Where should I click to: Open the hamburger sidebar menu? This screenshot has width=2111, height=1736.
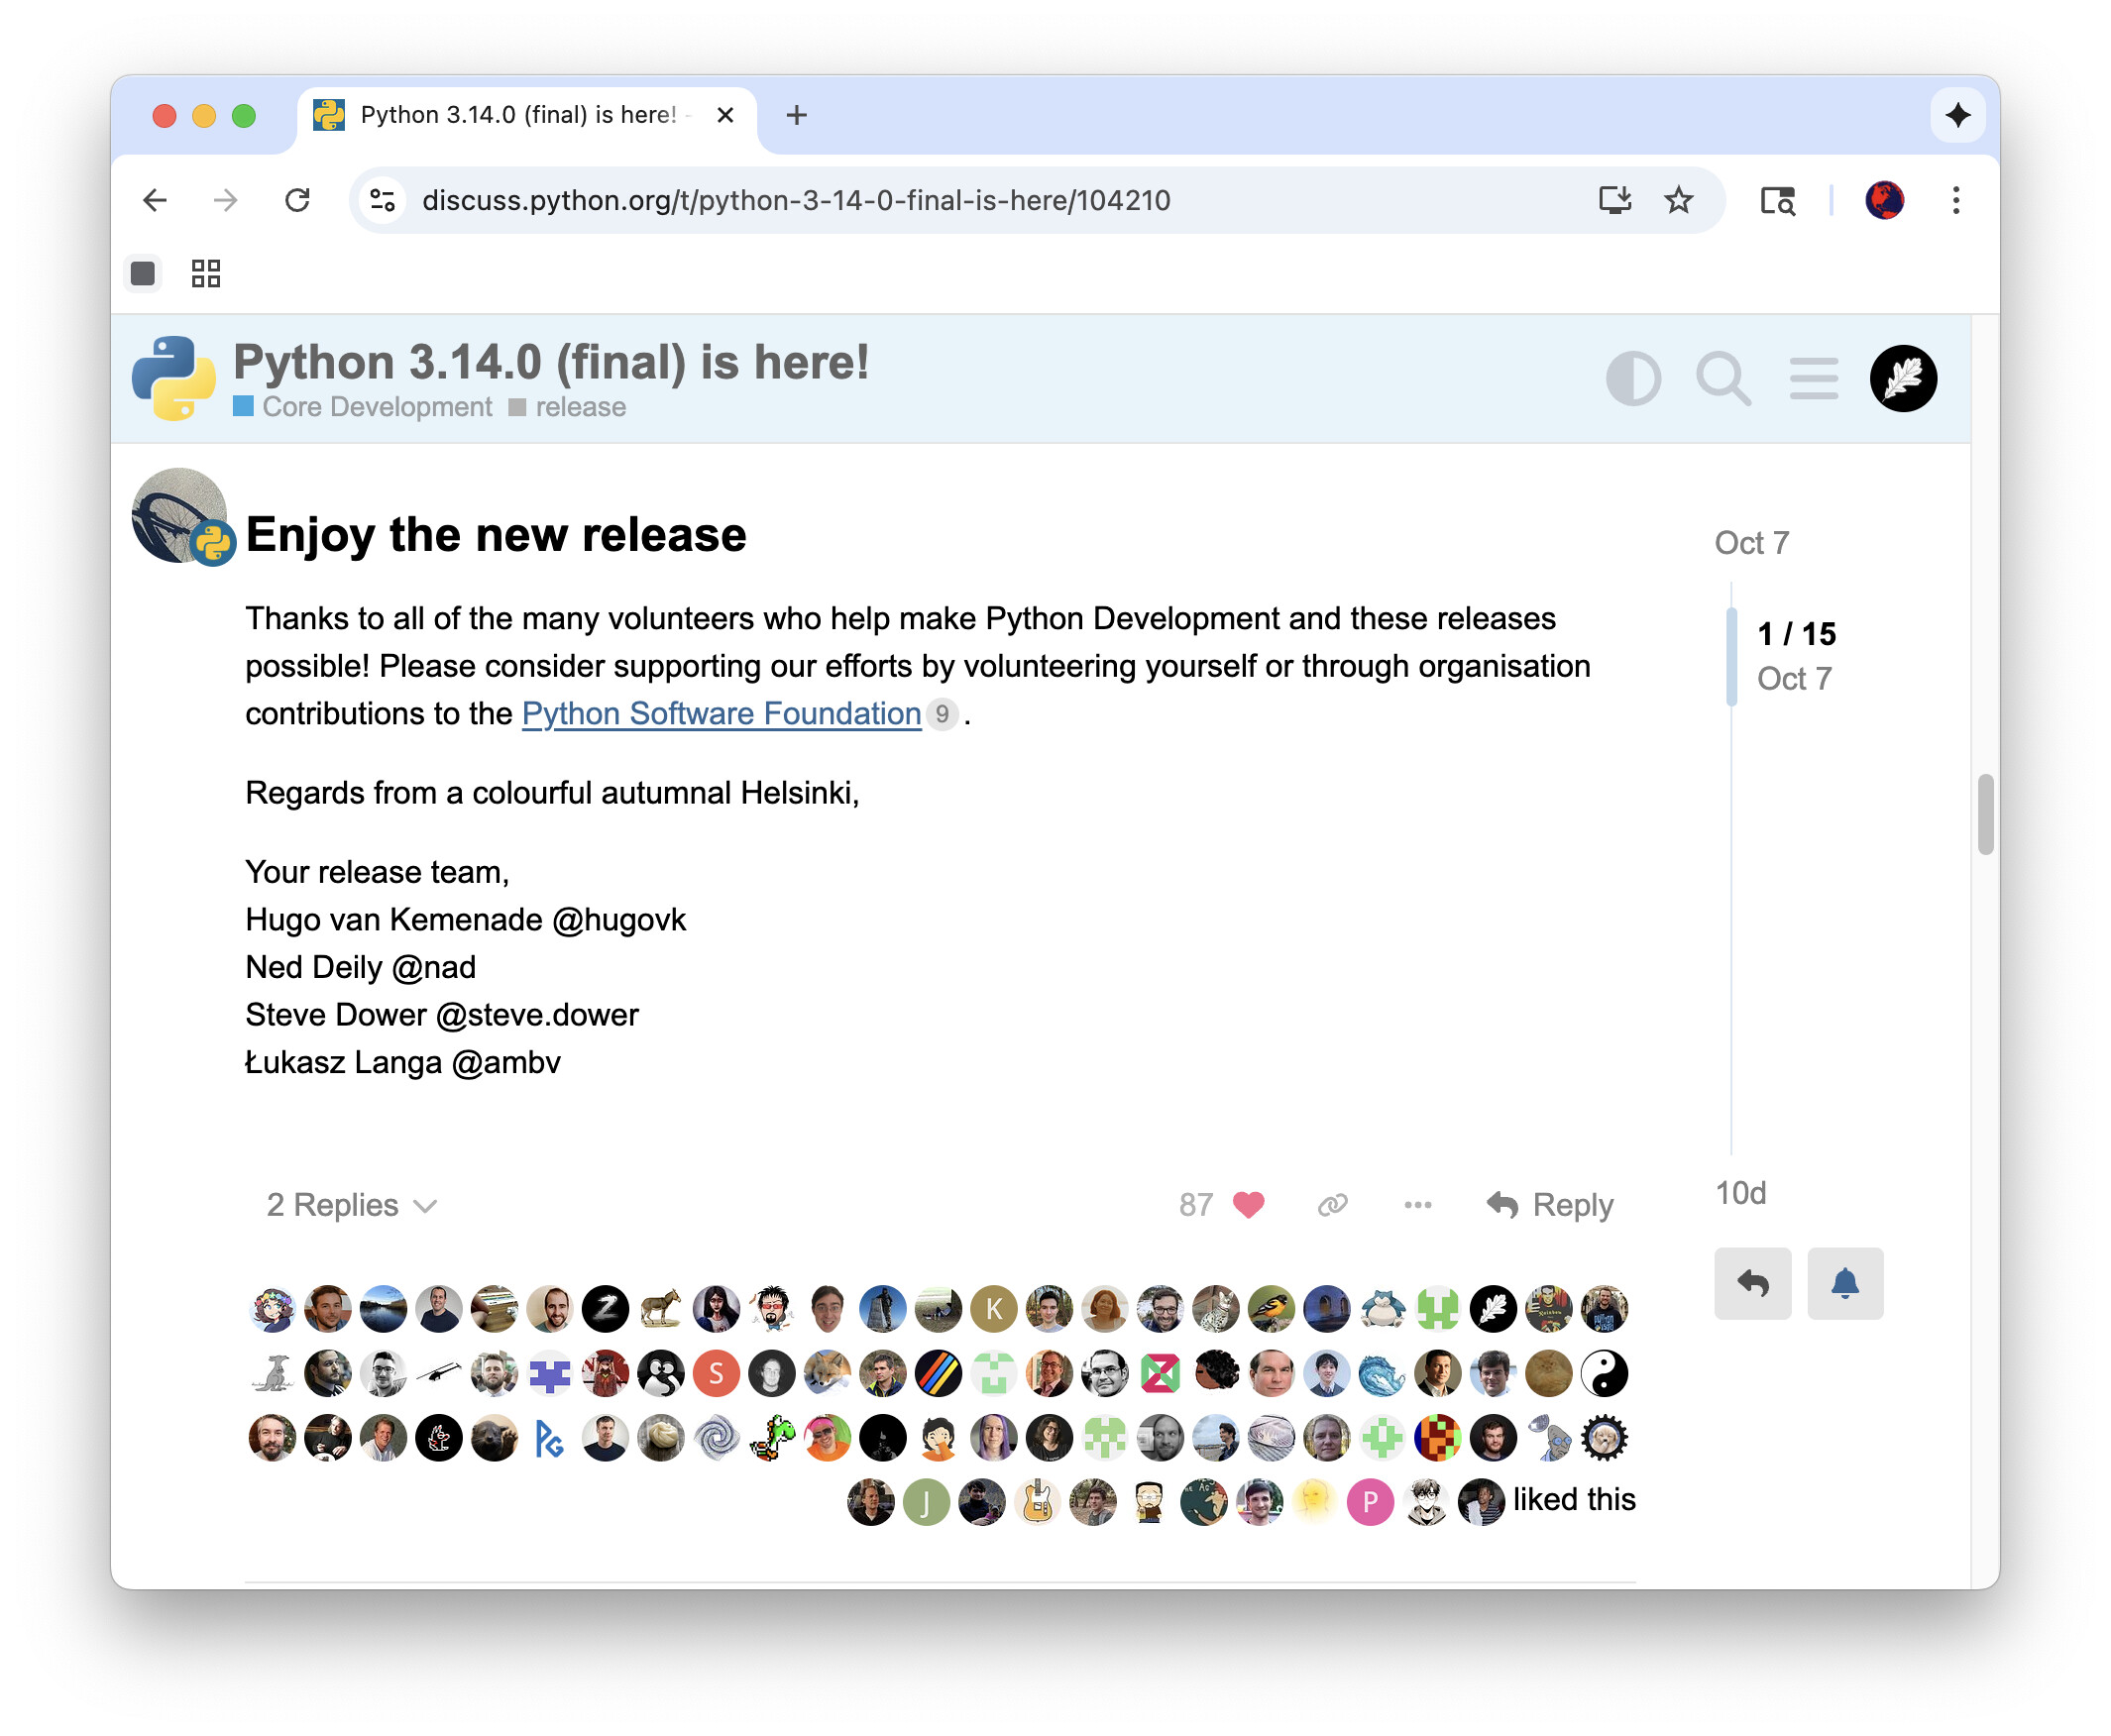click(x=1812, y=379)
